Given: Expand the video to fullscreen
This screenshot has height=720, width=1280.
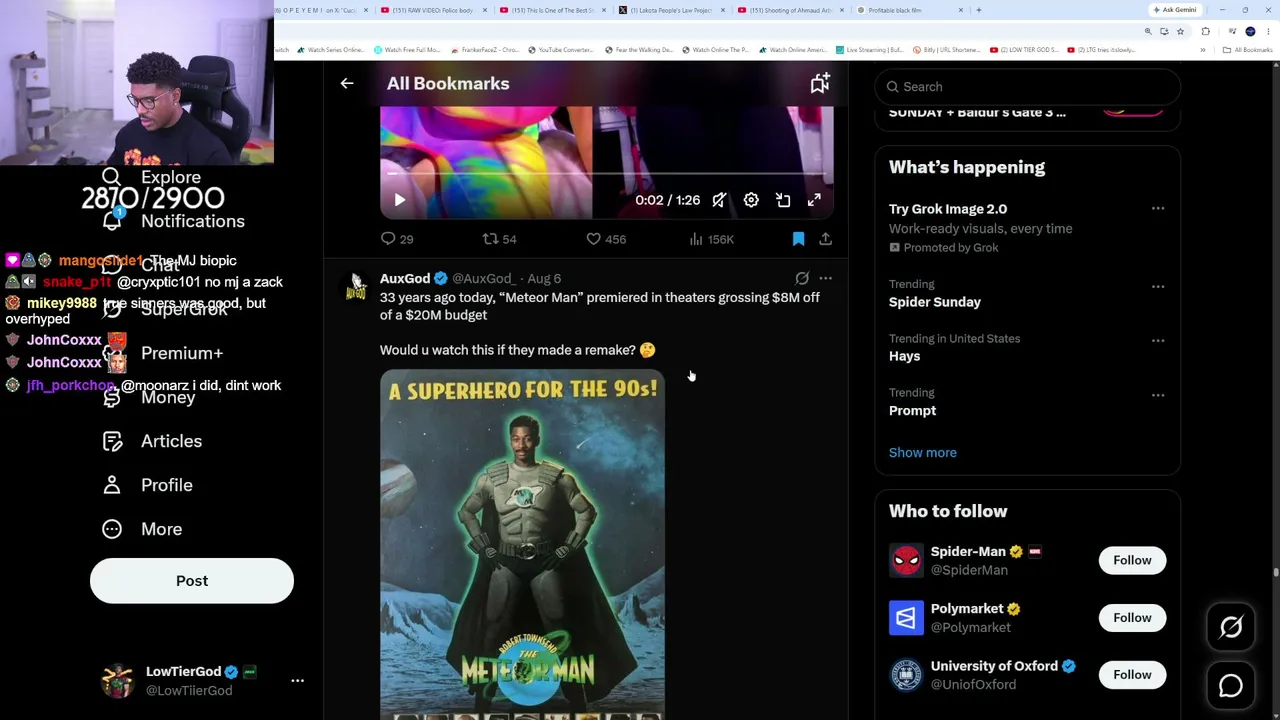Looking at the screenshot, I should click(x=814, y=200).
